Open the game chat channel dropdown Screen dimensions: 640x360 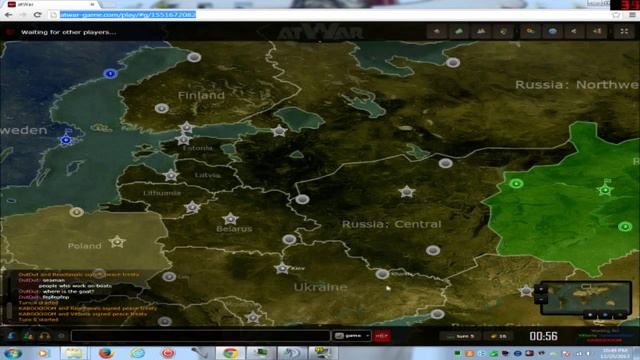click(x=352, y=336)
